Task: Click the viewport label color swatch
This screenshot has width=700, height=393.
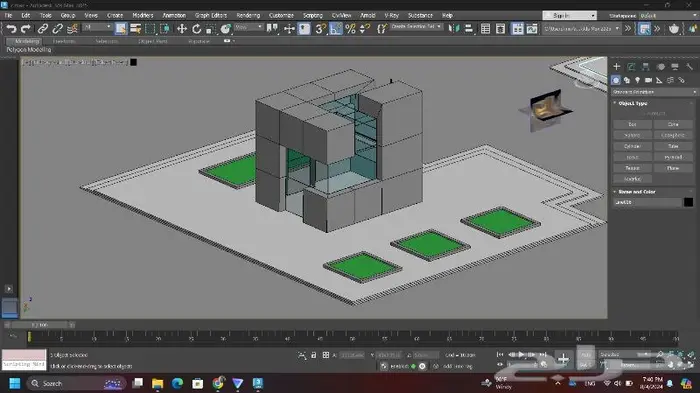Action: (x=133, y=62)
